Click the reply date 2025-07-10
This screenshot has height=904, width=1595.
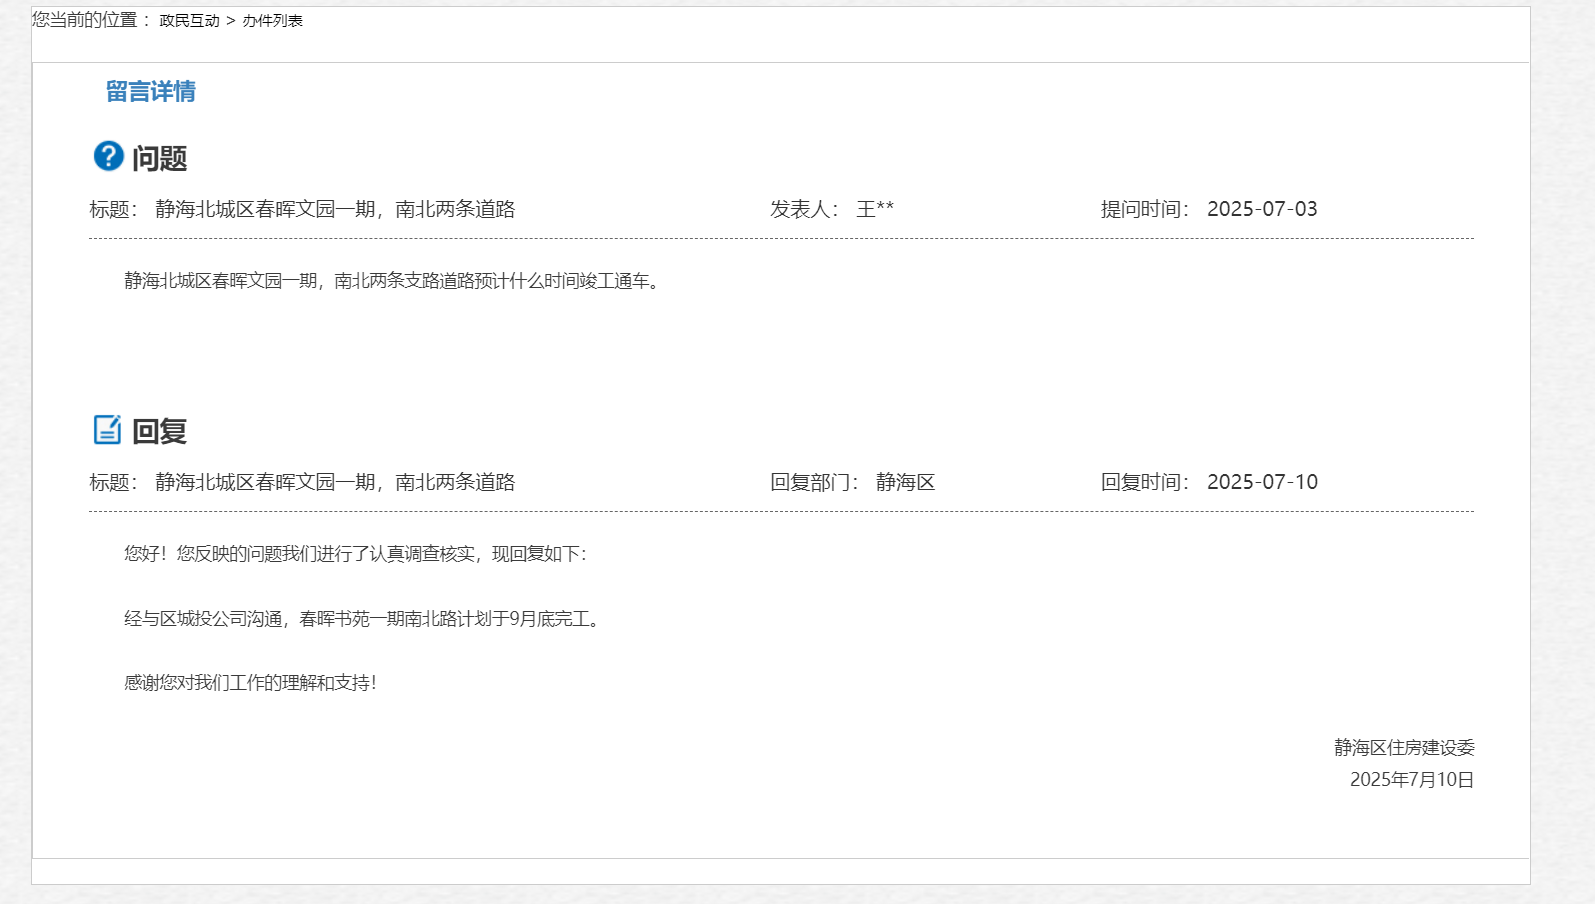1262,482
